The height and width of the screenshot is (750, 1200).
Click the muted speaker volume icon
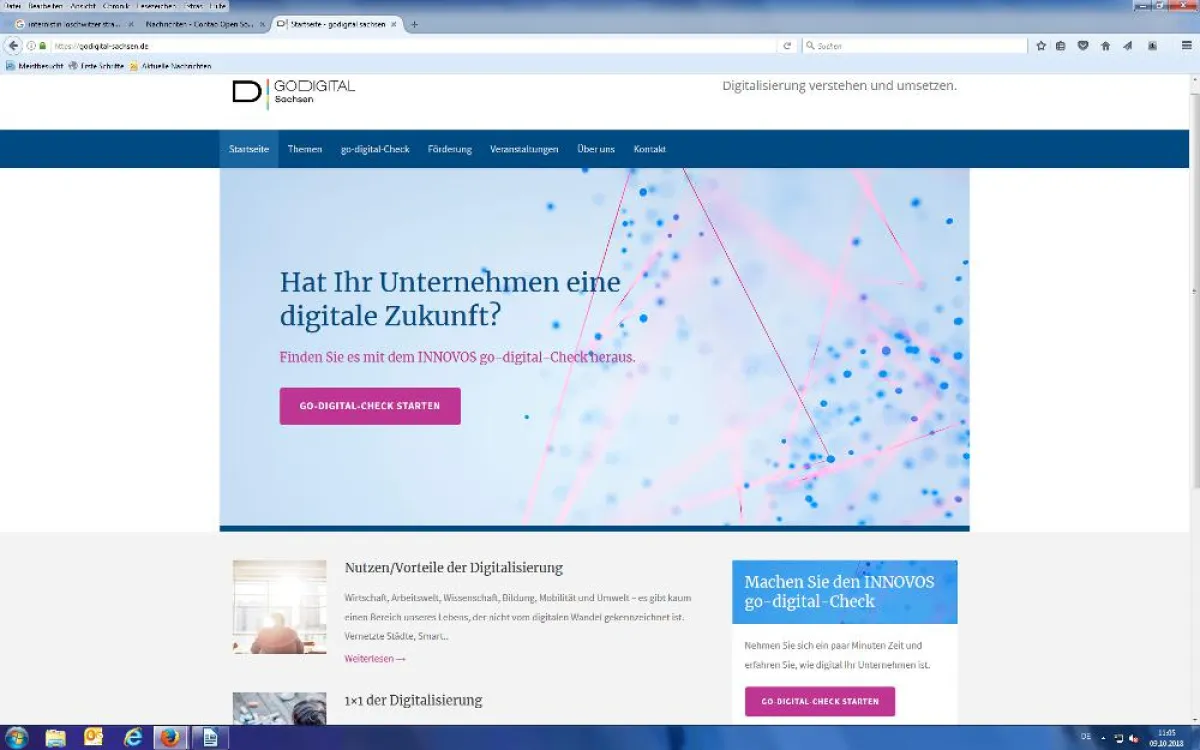click(x=1133, y=738)
